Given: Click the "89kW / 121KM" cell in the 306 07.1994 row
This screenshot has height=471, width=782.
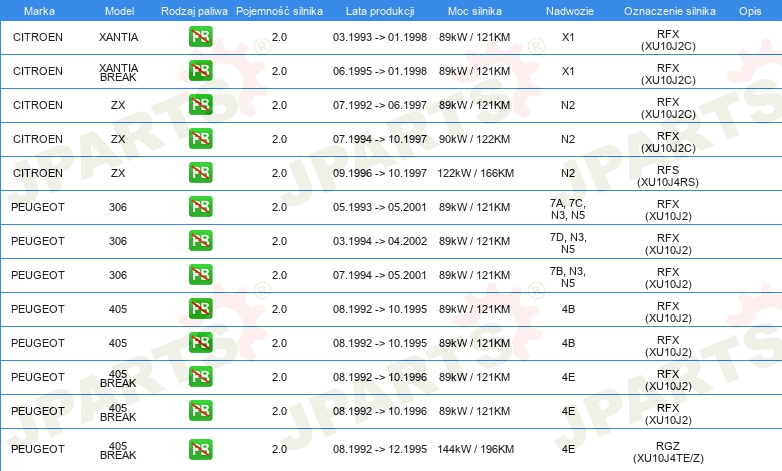Looking at the screenshot, I should pyautogui.click(x=475, y=274).
